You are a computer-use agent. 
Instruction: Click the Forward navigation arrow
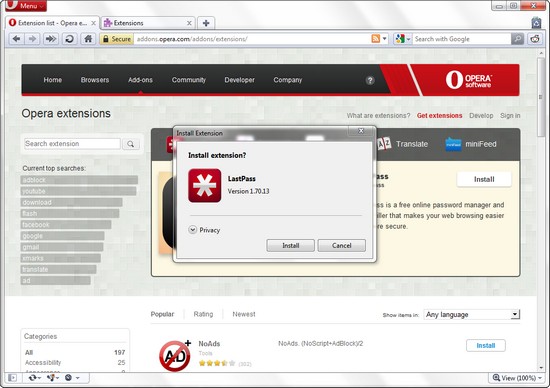(33, 39)
